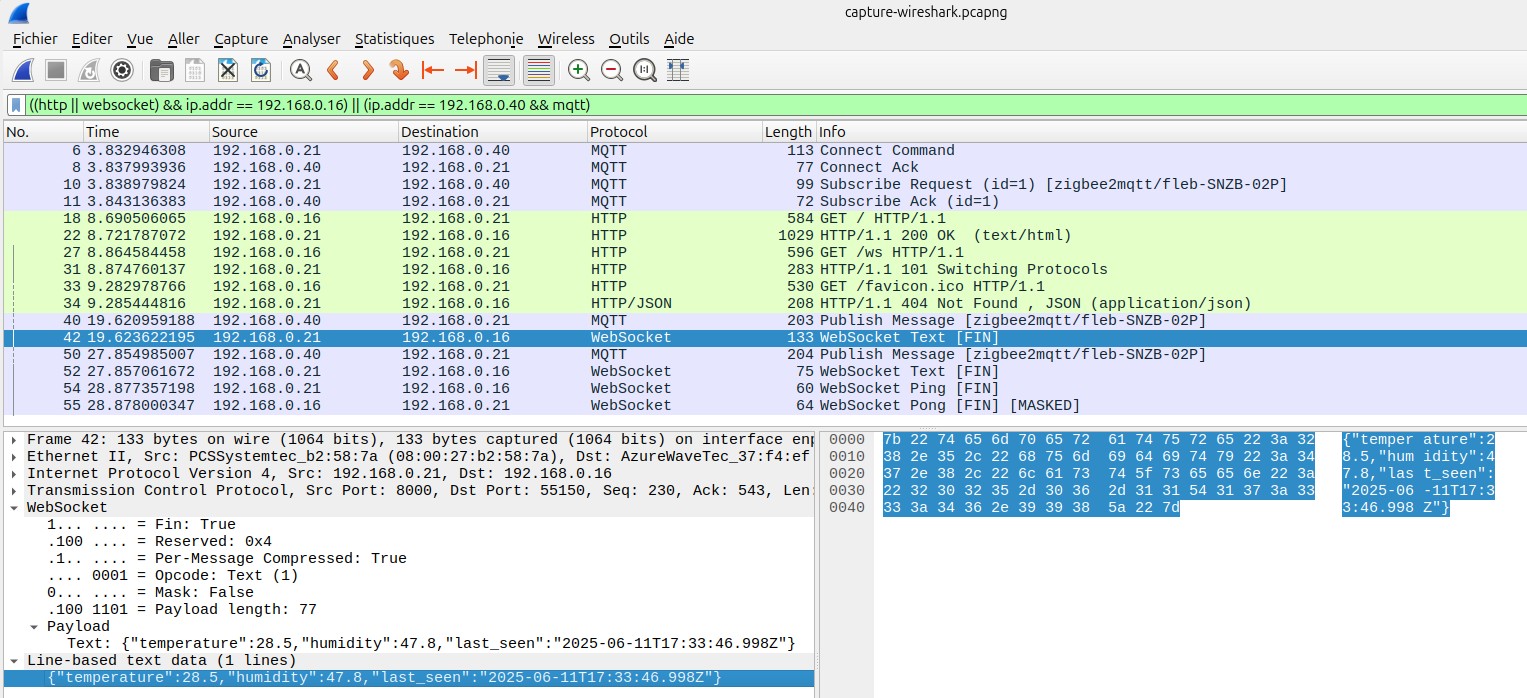This screenshot has height=698, width=1527.
Task: Collapse the Payload subtree
Action: 35,626
